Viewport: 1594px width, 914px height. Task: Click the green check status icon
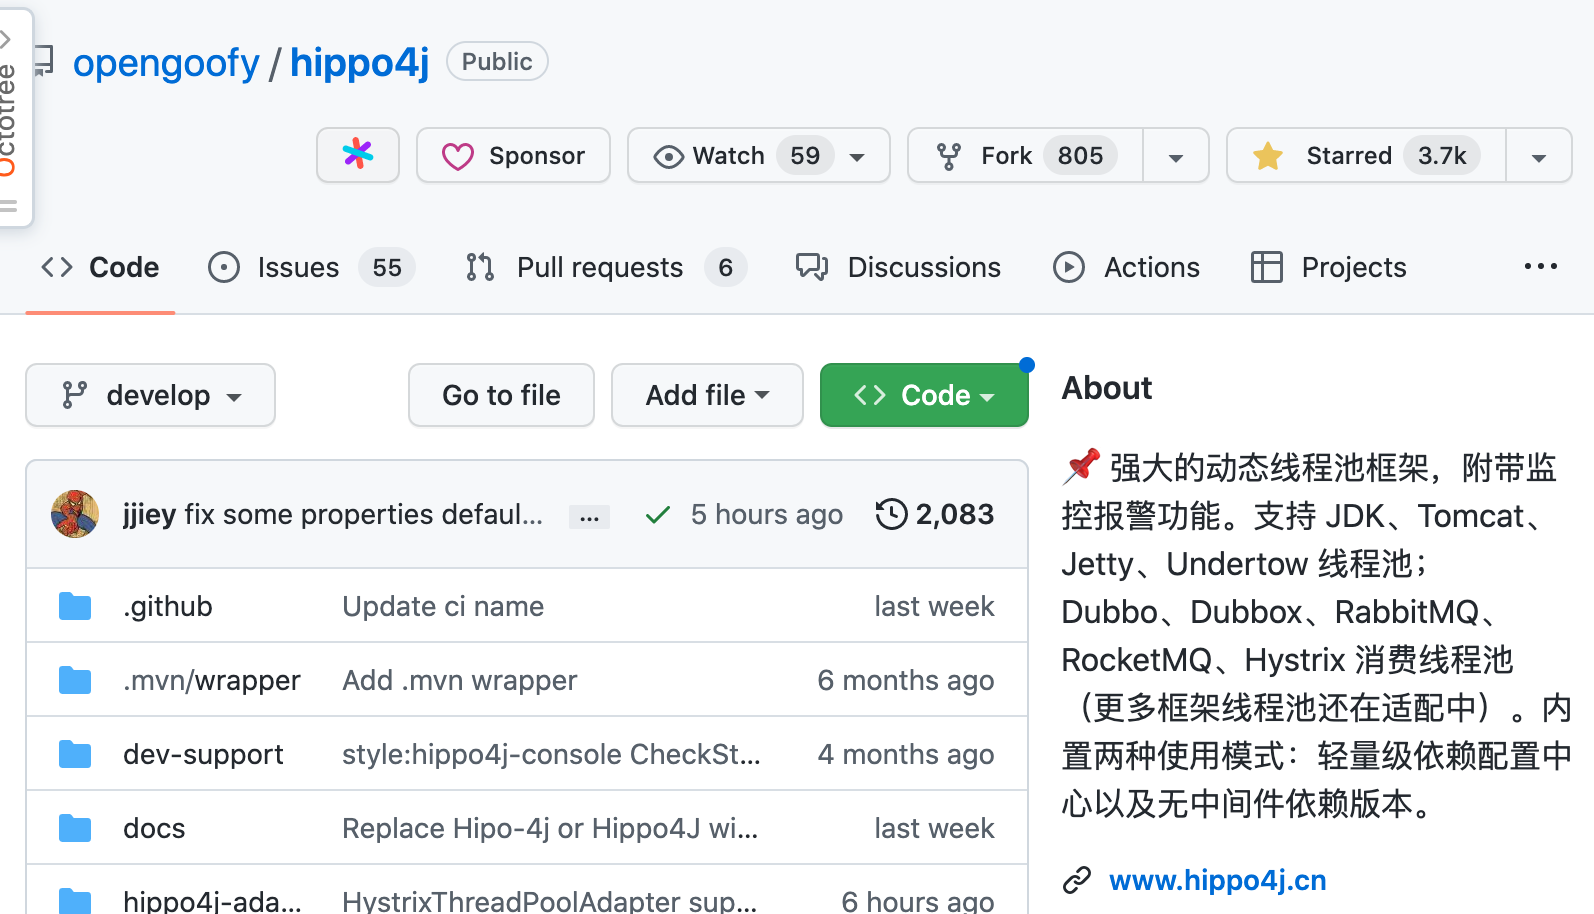click(657, 515)
